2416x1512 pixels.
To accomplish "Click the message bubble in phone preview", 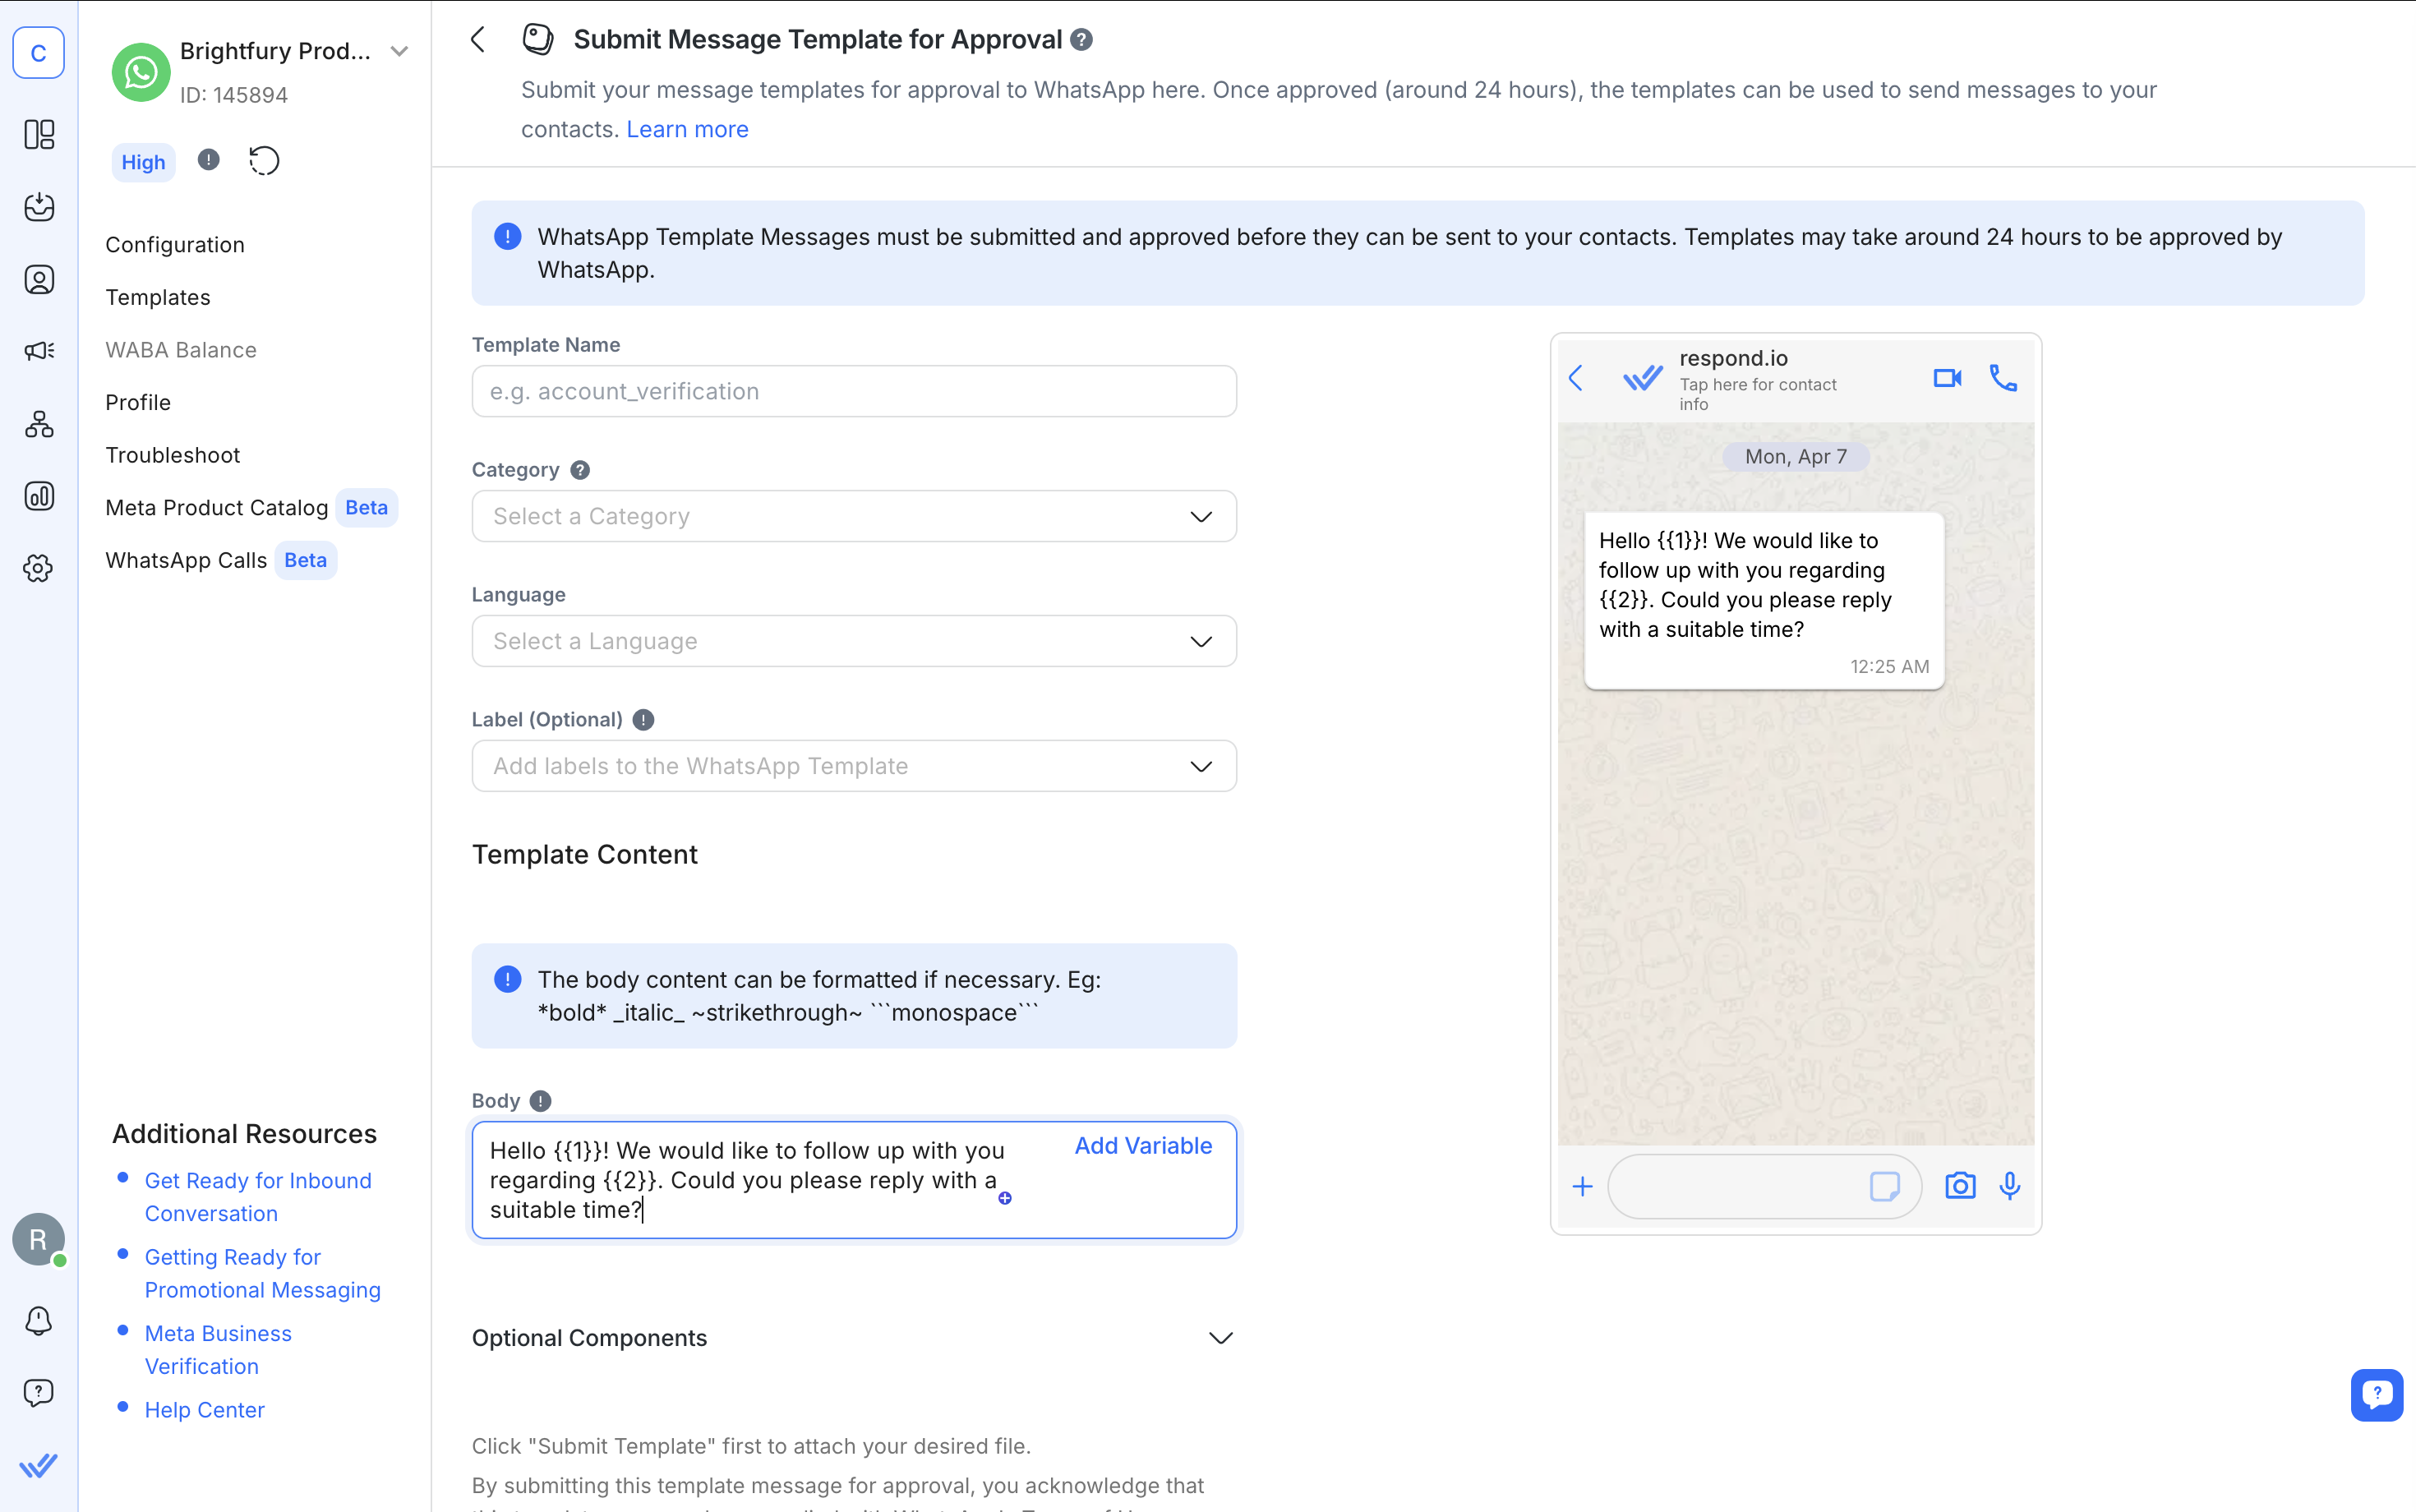I will pyautogui.click(x=1764, y=601).
